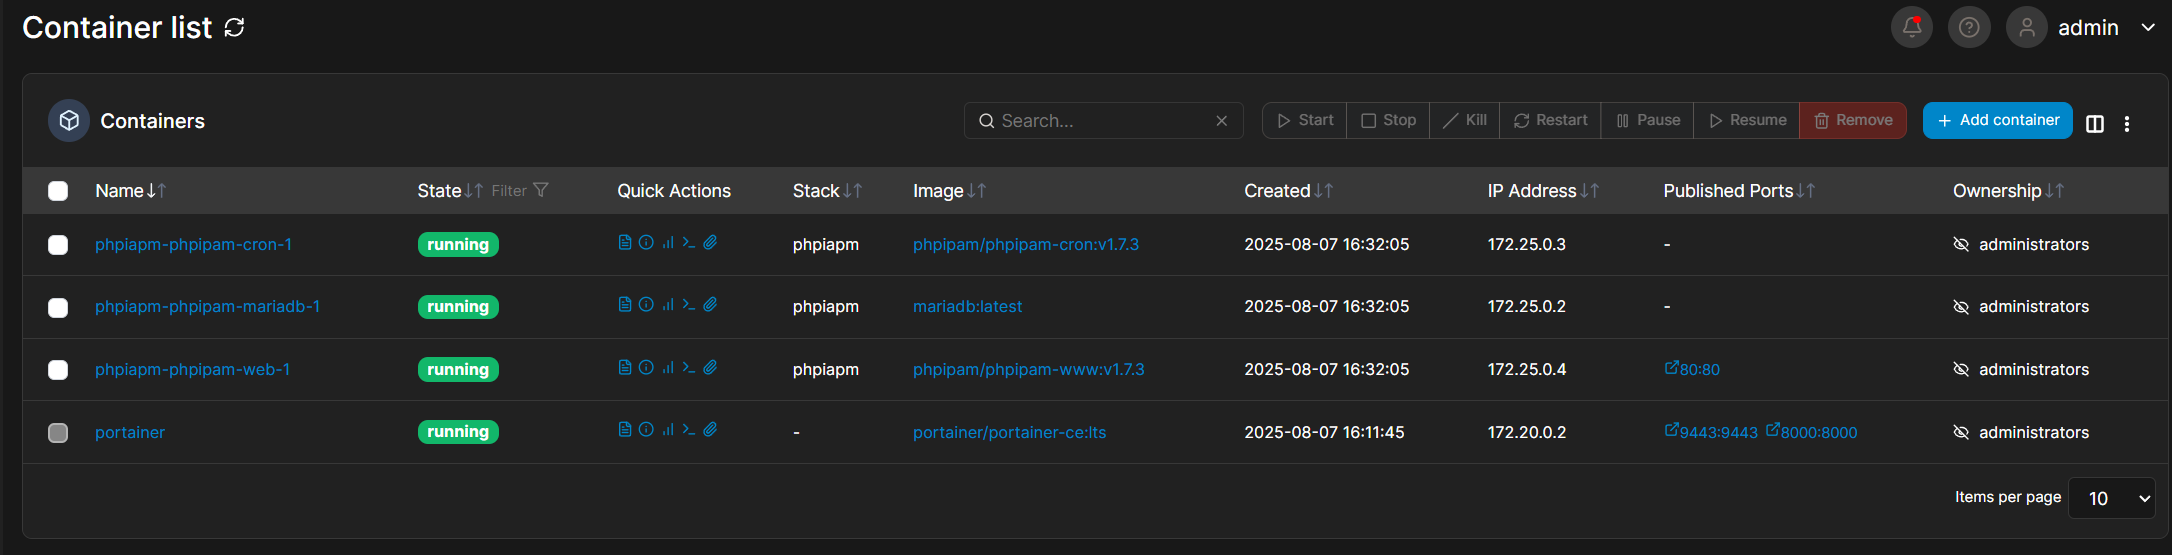The width and height of the screenshot is (2172, 555).
Task: Check the phpiapm-phpipam-cron-1 row checkbox
Action: (x=58, y=245)
